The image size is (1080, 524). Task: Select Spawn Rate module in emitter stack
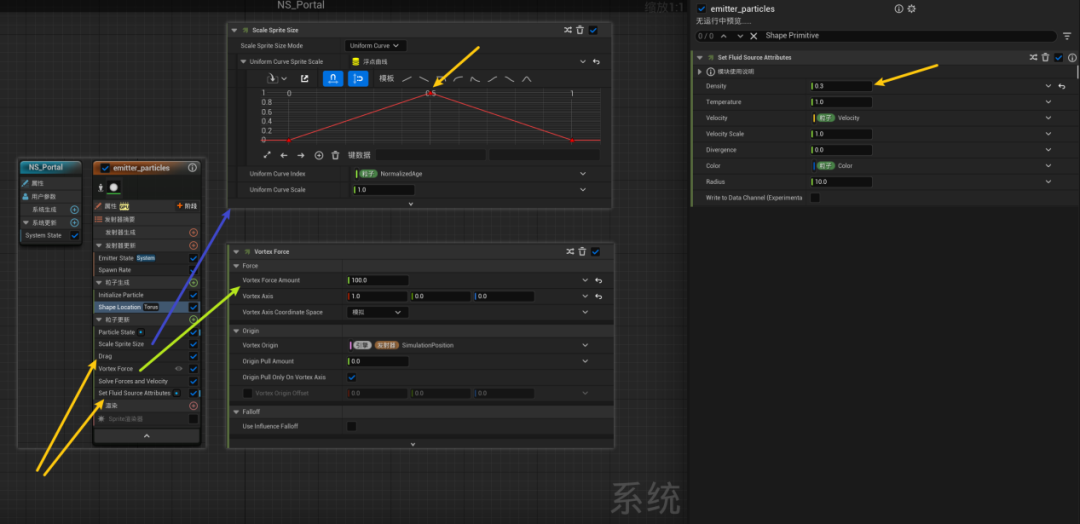click(x=115, y=270)
